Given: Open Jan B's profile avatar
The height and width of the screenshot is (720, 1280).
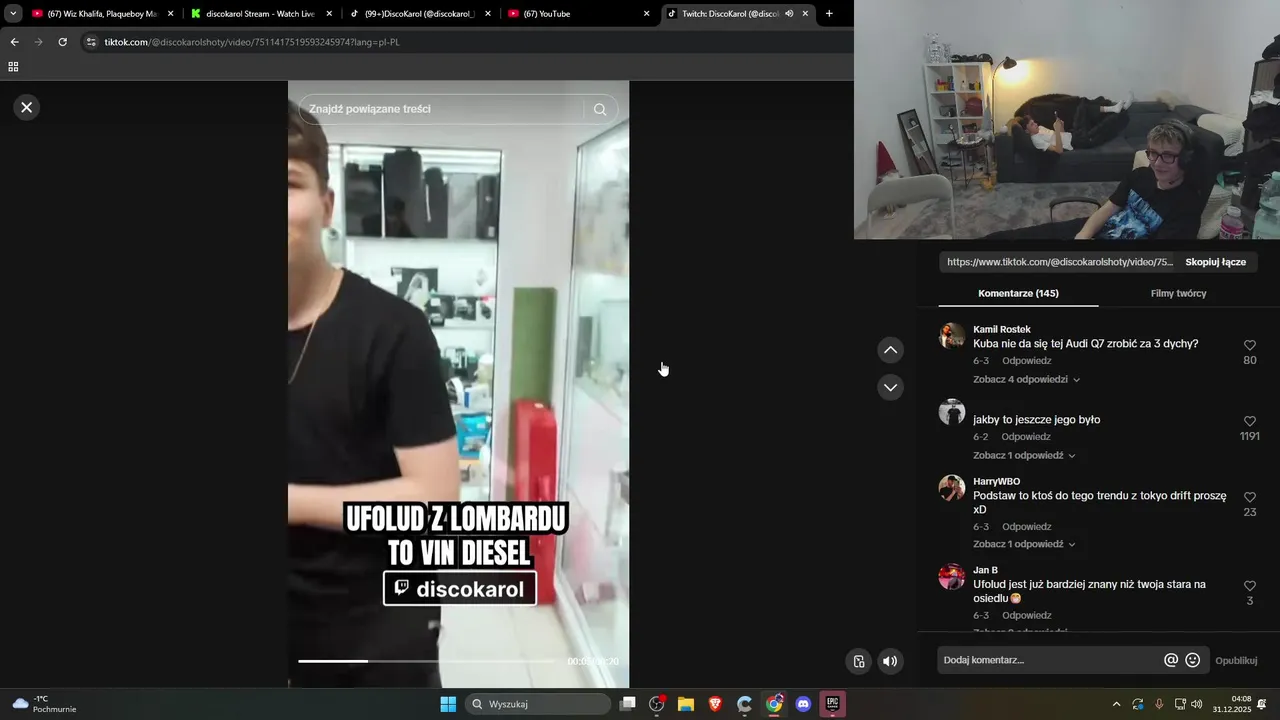Looking at the screenshot, I should pos(952,577).
